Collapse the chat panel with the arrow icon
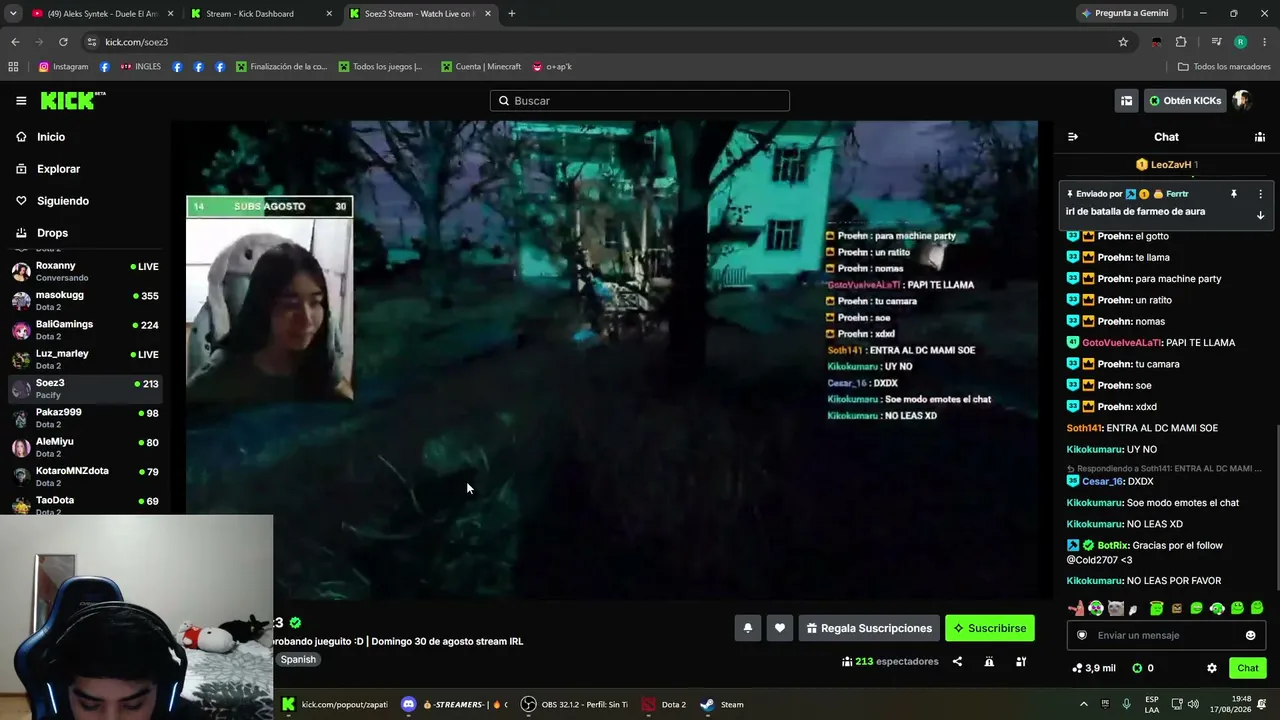This screenshot has width=1280, height=720. [x=1073, y=137]
